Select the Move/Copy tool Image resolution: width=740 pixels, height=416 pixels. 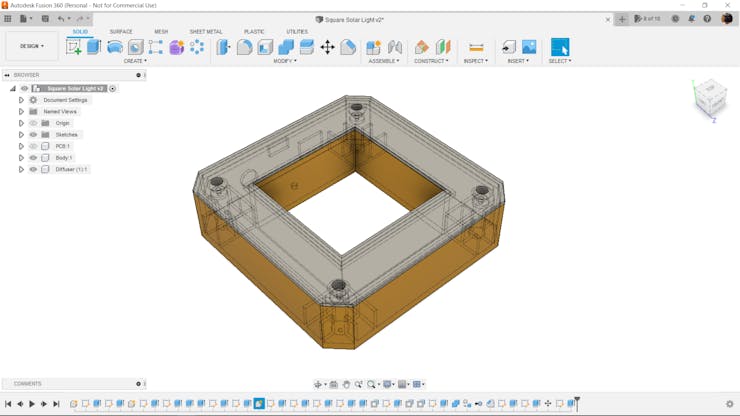(327, 47)
